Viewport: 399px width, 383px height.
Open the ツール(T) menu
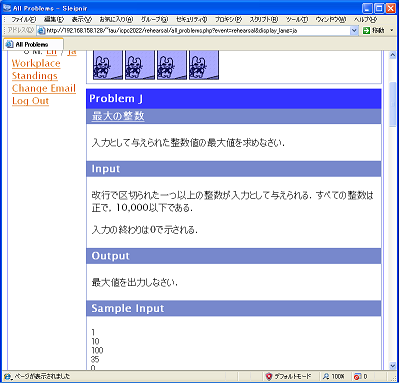click(x=297, y=20)
